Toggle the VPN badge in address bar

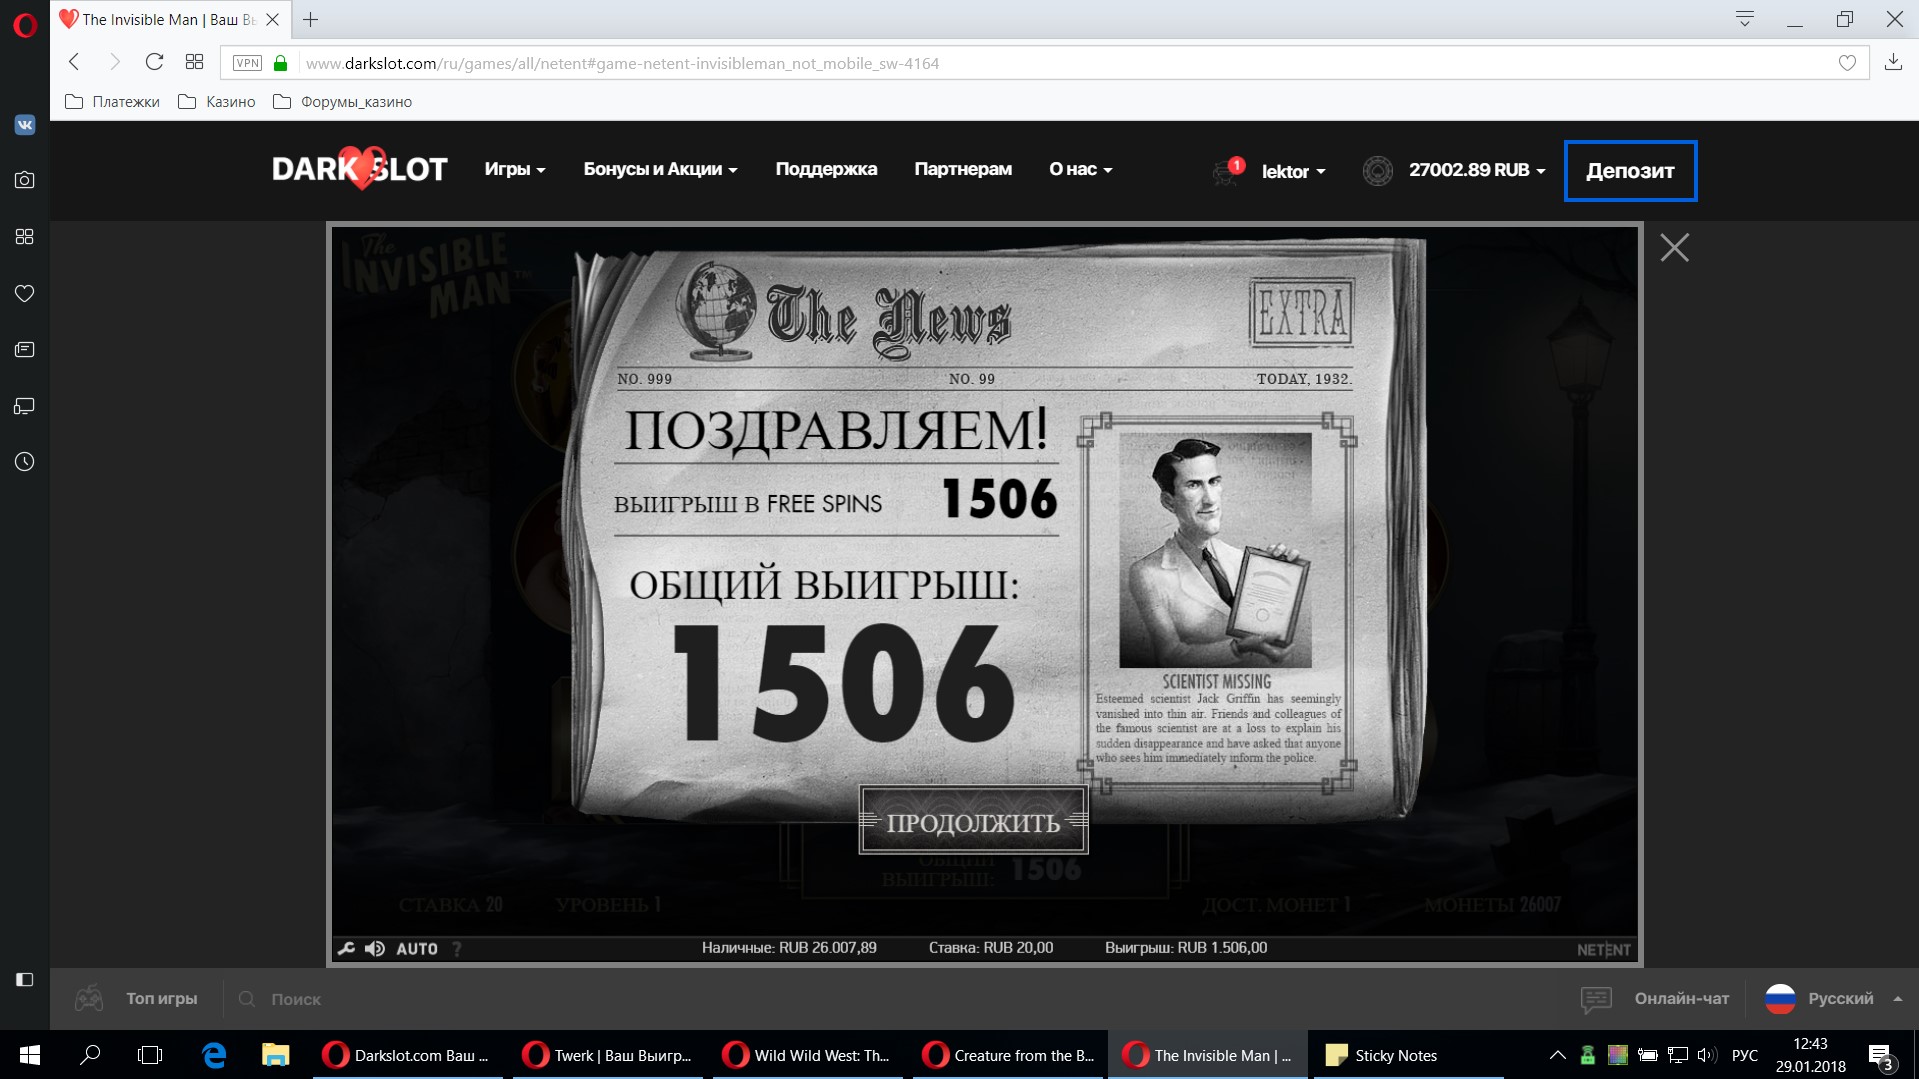tap(247, 63)
